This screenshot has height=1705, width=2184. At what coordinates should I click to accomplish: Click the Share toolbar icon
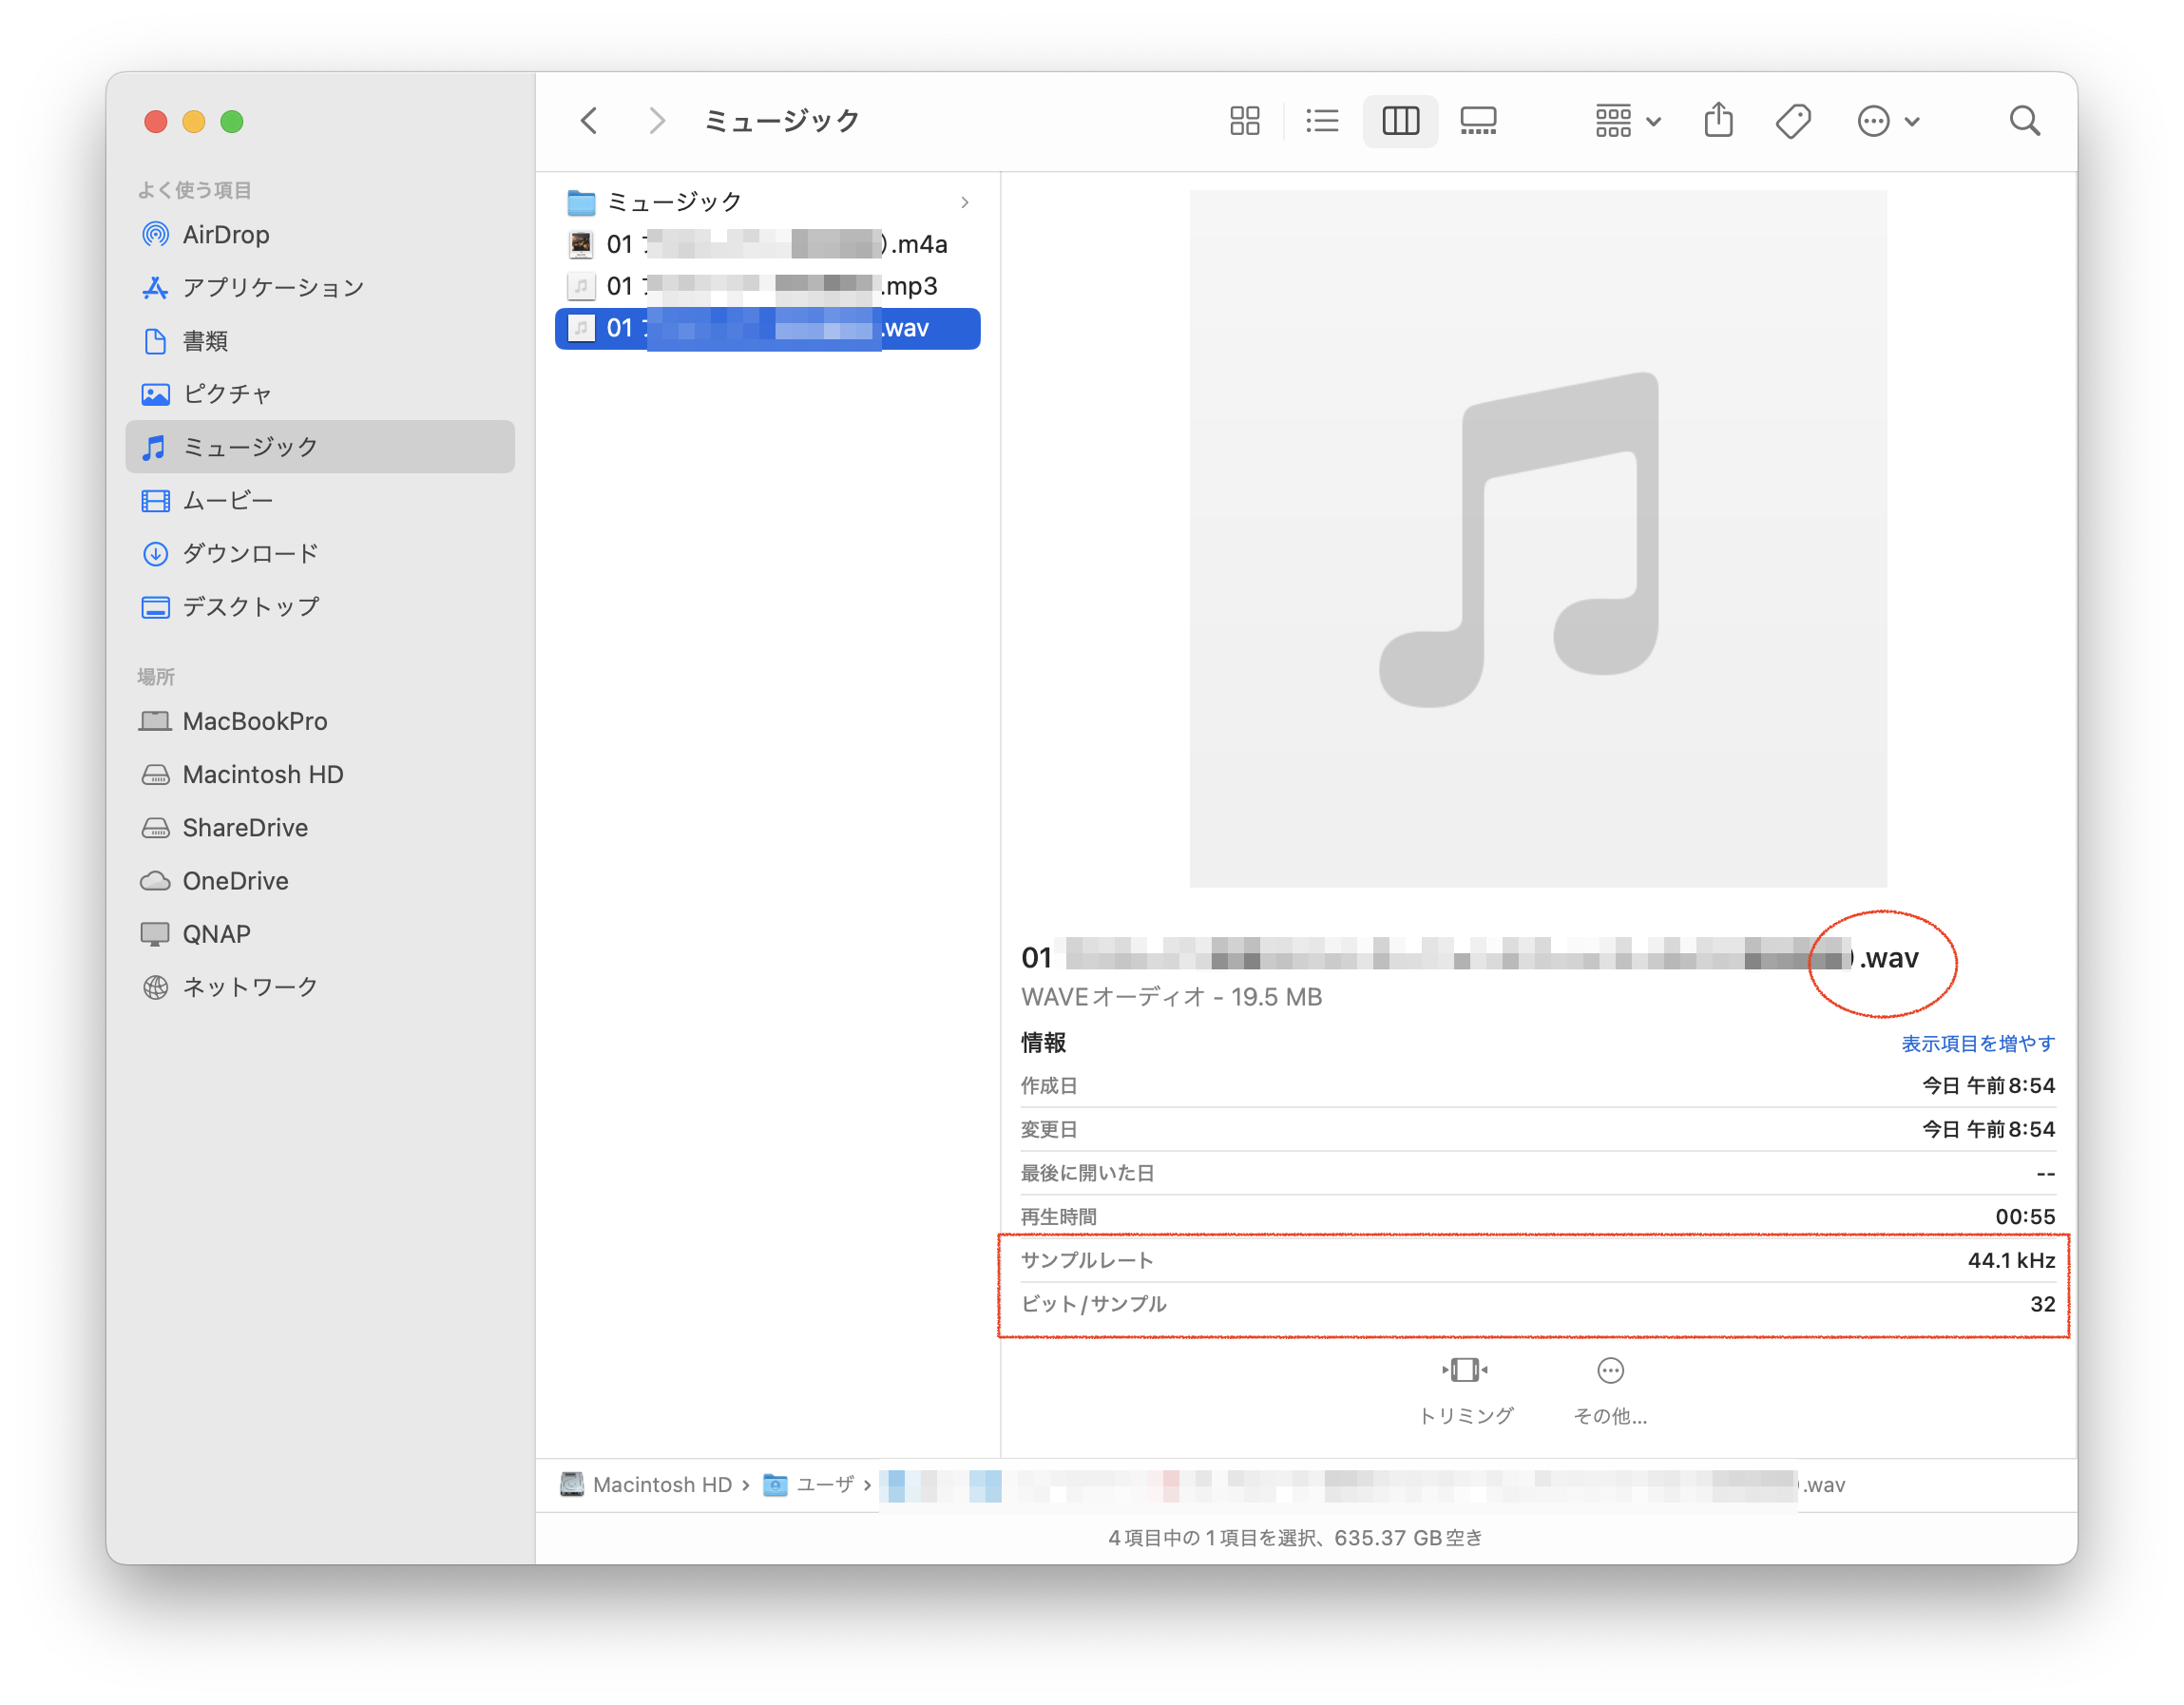click(x=1718, y=121)
